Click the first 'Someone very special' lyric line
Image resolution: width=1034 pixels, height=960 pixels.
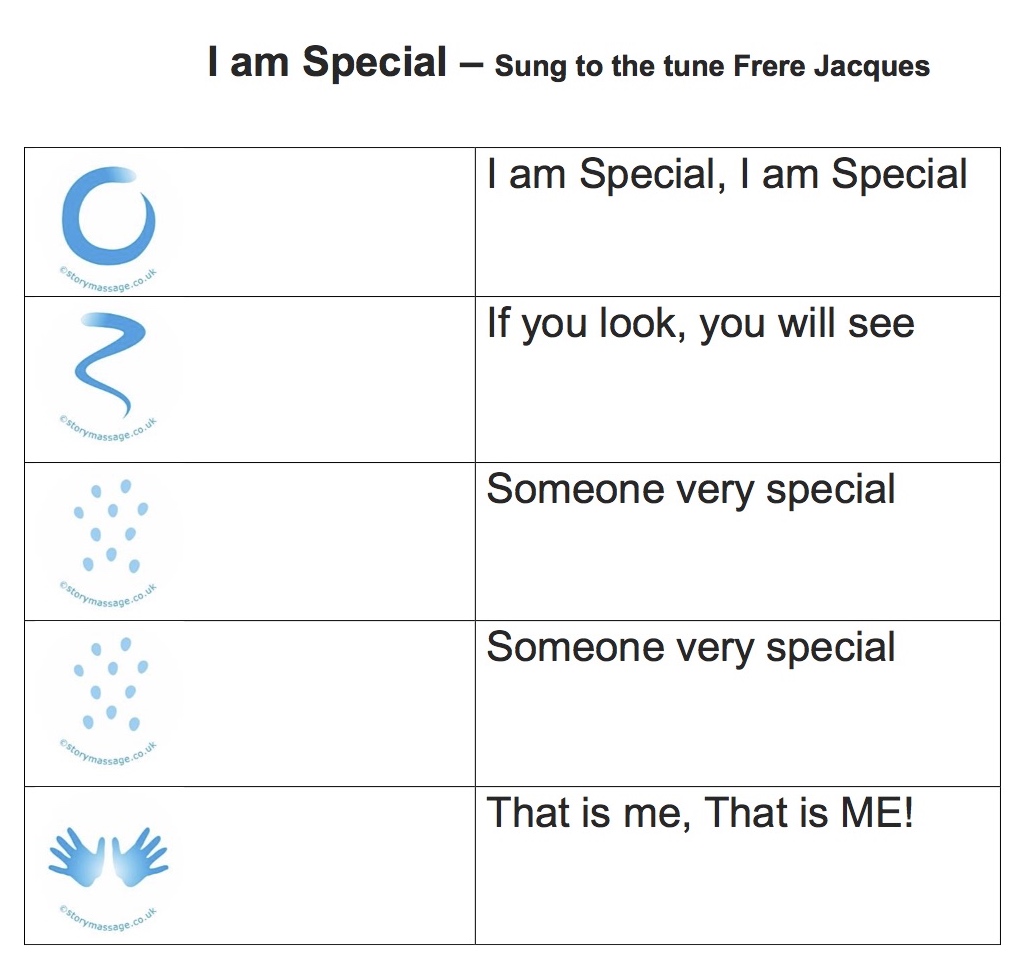(x=691, y=490)
